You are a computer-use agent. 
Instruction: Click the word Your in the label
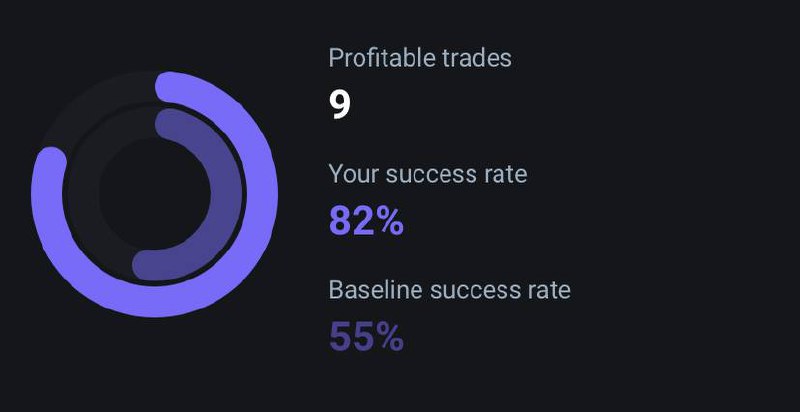click(353, 174)
